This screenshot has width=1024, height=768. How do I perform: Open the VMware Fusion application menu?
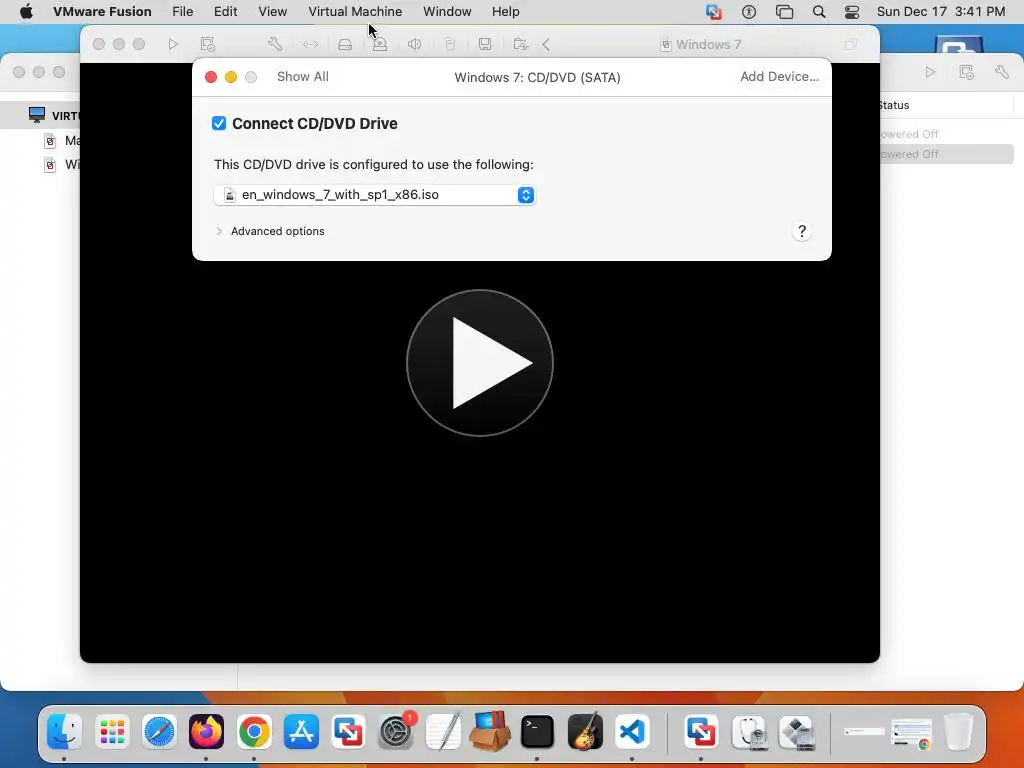click(x=102, y=12)
